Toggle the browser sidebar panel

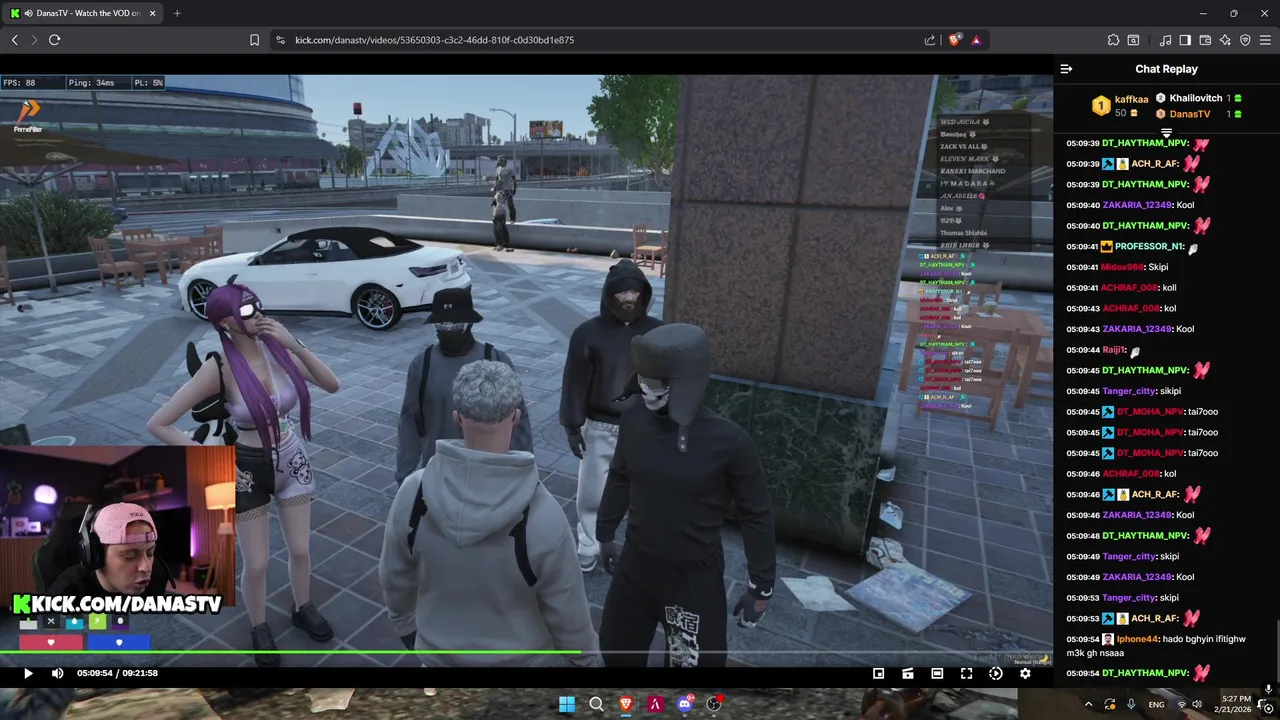(x=1185, y=40)
